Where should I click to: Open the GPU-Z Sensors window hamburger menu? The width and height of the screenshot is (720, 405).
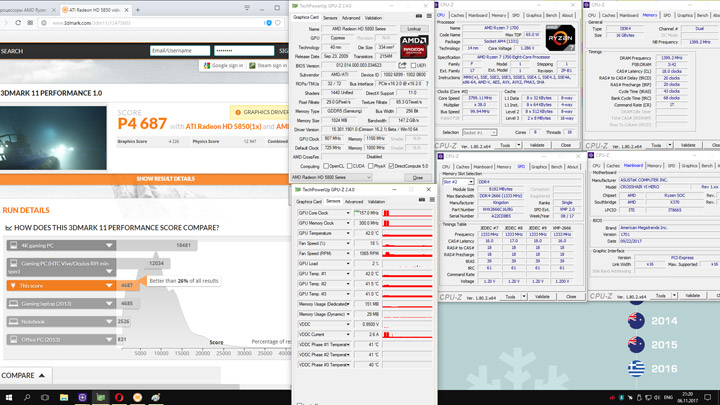pos(432,200)
